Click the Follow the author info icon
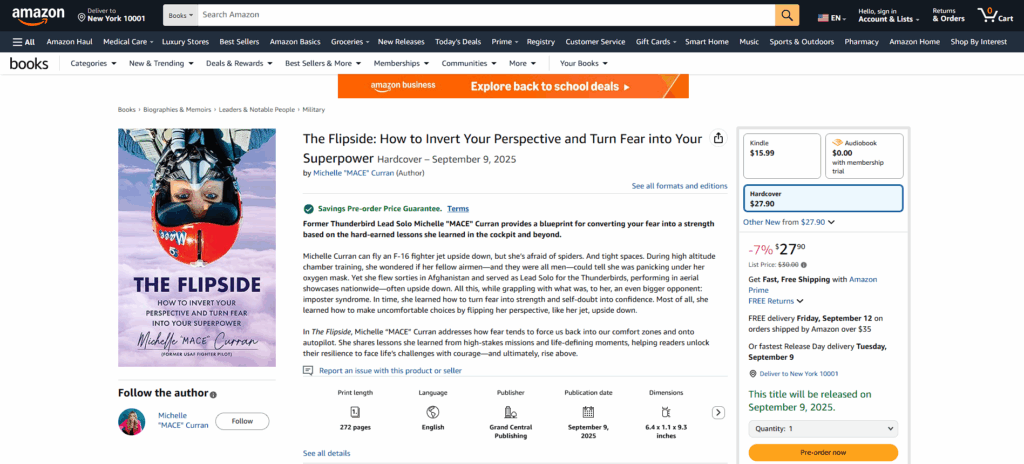Screen dimensions: 1024x464 pyautogui.click(x=213, y=394)
